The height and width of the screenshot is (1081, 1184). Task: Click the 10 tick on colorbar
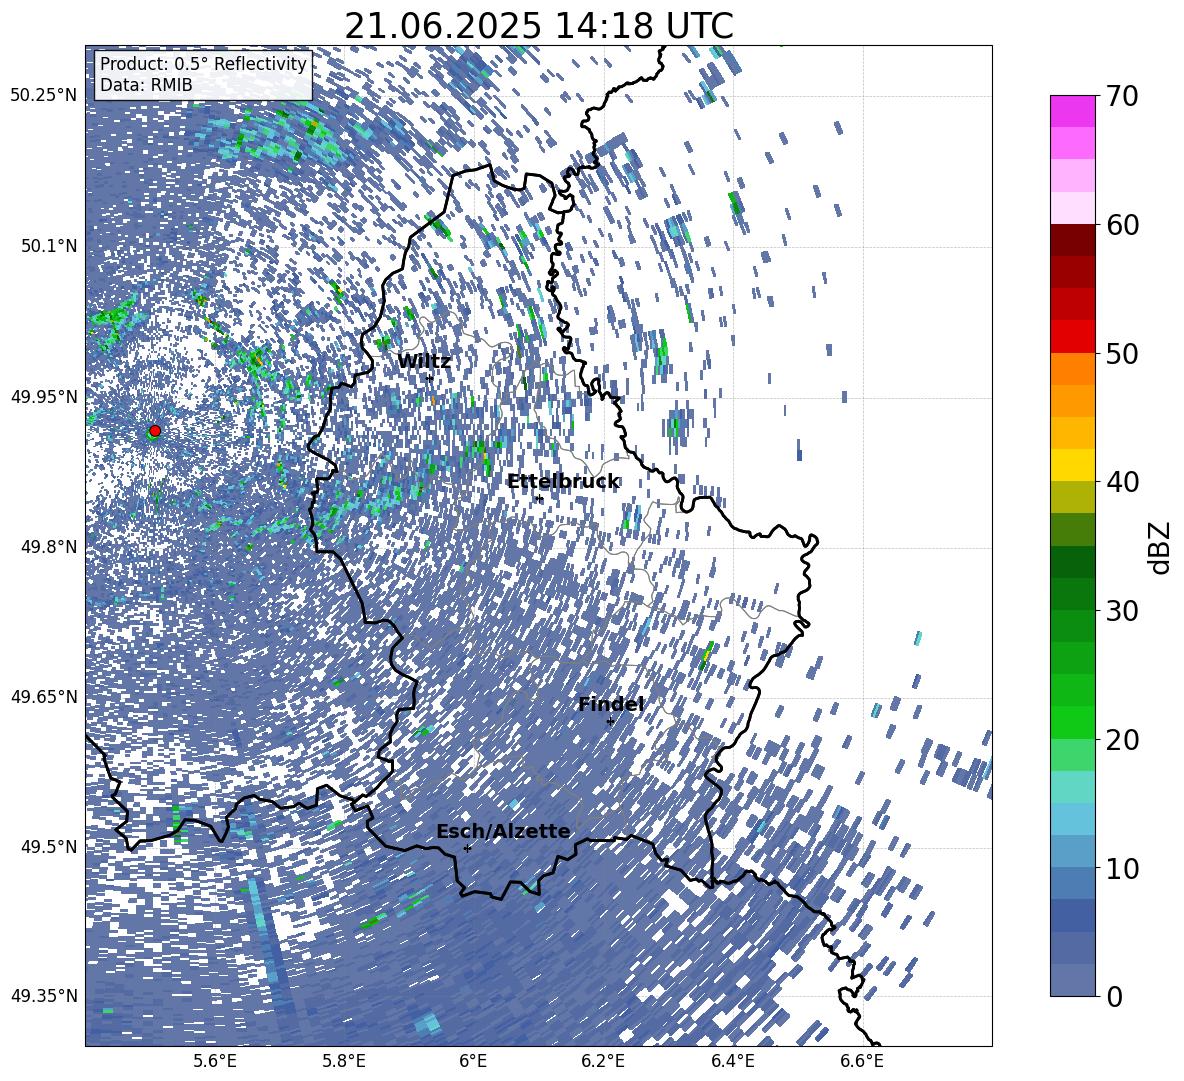click(x=1121, y=868)
